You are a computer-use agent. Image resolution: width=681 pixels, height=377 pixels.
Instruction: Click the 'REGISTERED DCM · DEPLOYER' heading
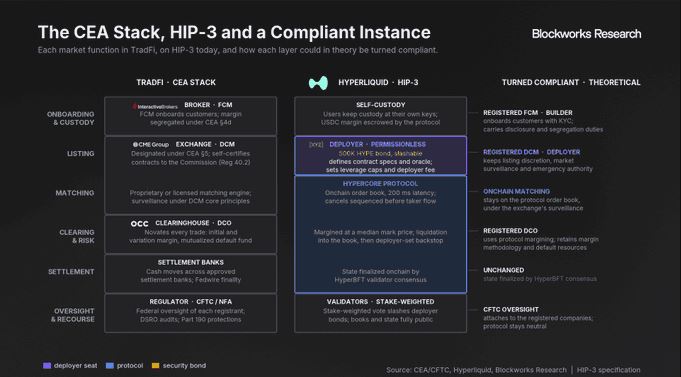532,152
